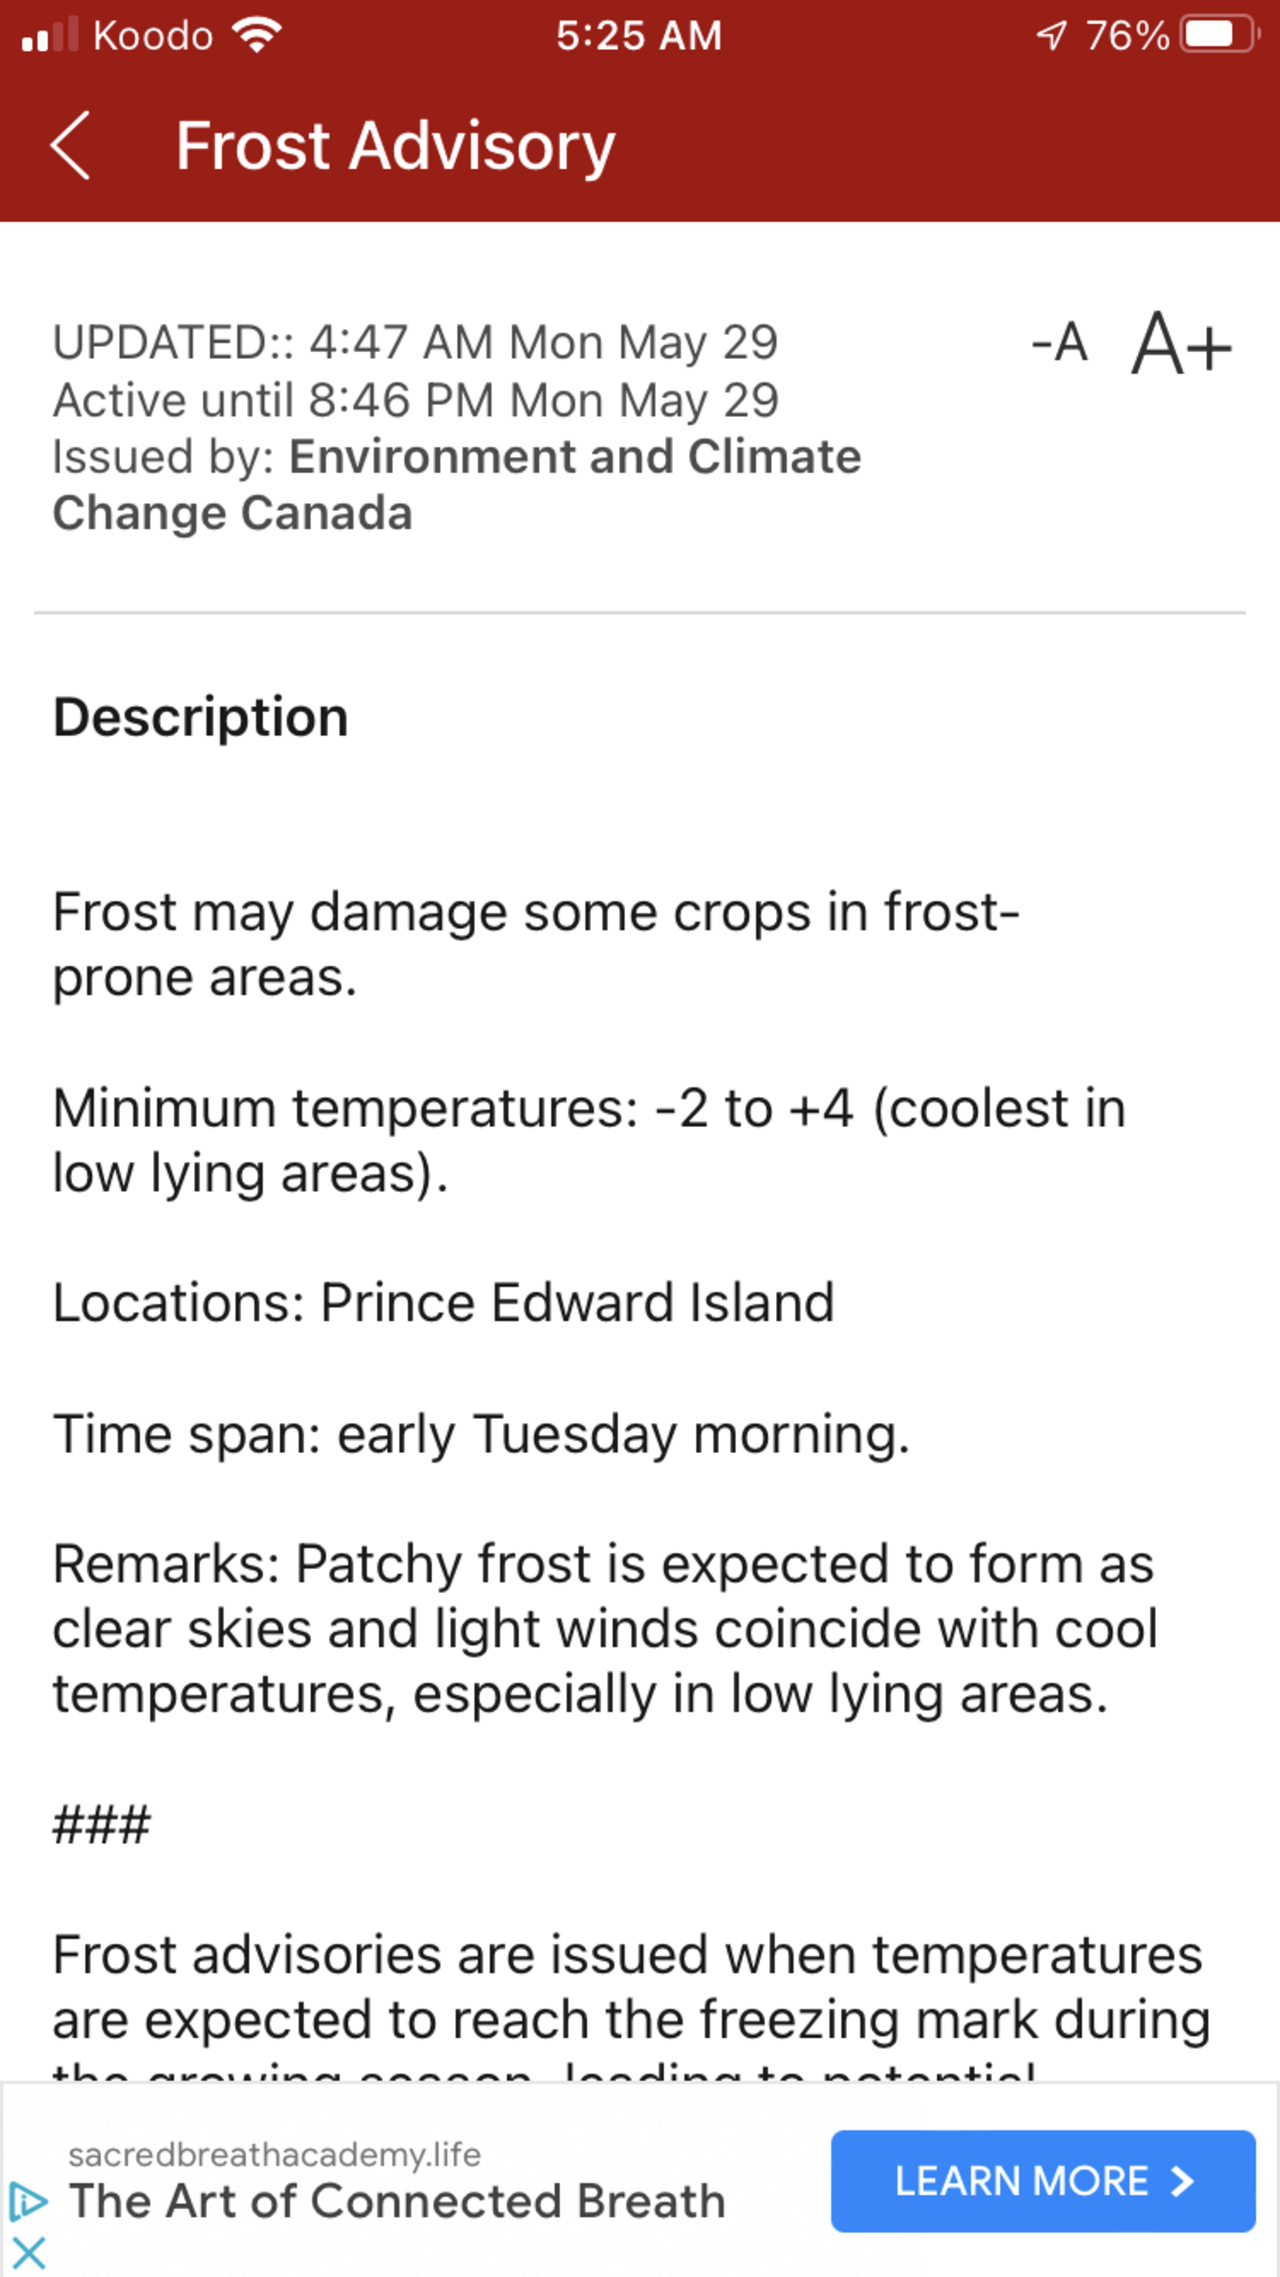The image size is (1280, 2277).
Task: Tap the cellular signal bars icon
Action: [x=50, y=35]
